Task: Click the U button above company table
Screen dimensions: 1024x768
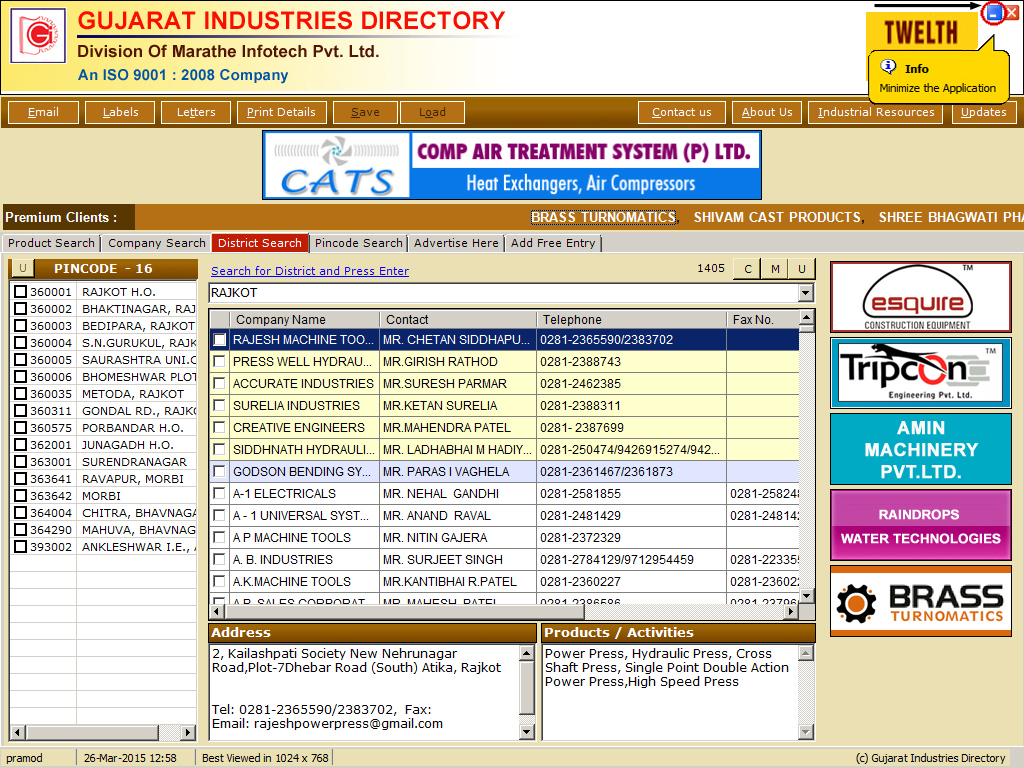Action: (x=802, y=268)
